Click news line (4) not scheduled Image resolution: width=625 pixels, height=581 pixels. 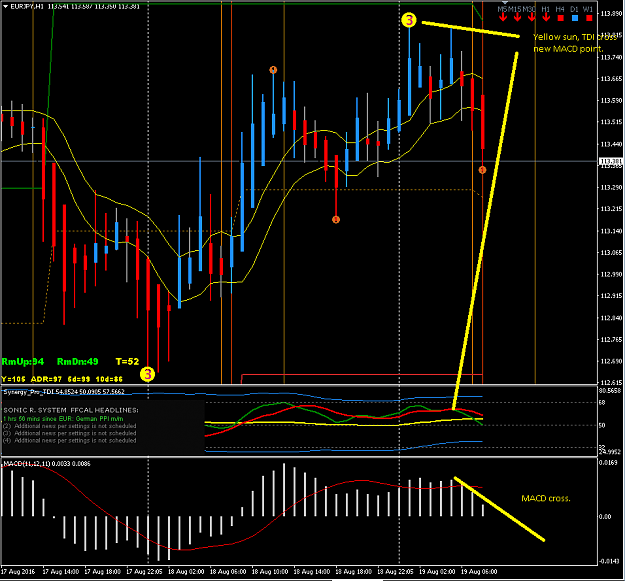[x=70, y=440]
